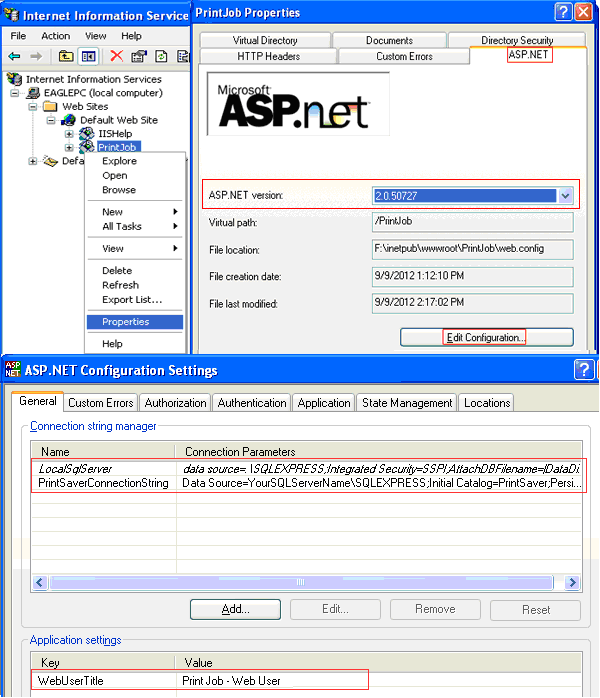Viewport: 600px width, 698px height.
Task: Click the Back arrow in IIS toolbar
Action: click(14, 56)
